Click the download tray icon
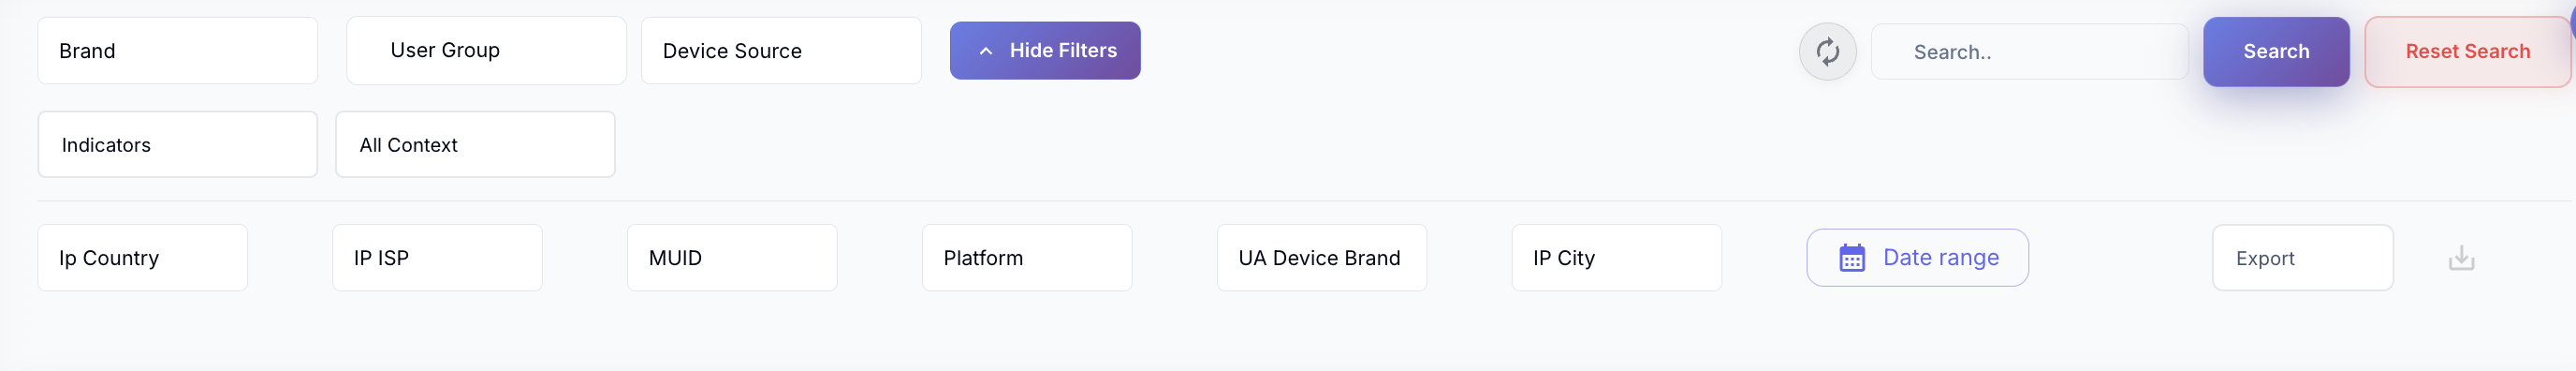This screenshot has width=2576, height=371. point(2461,258)
